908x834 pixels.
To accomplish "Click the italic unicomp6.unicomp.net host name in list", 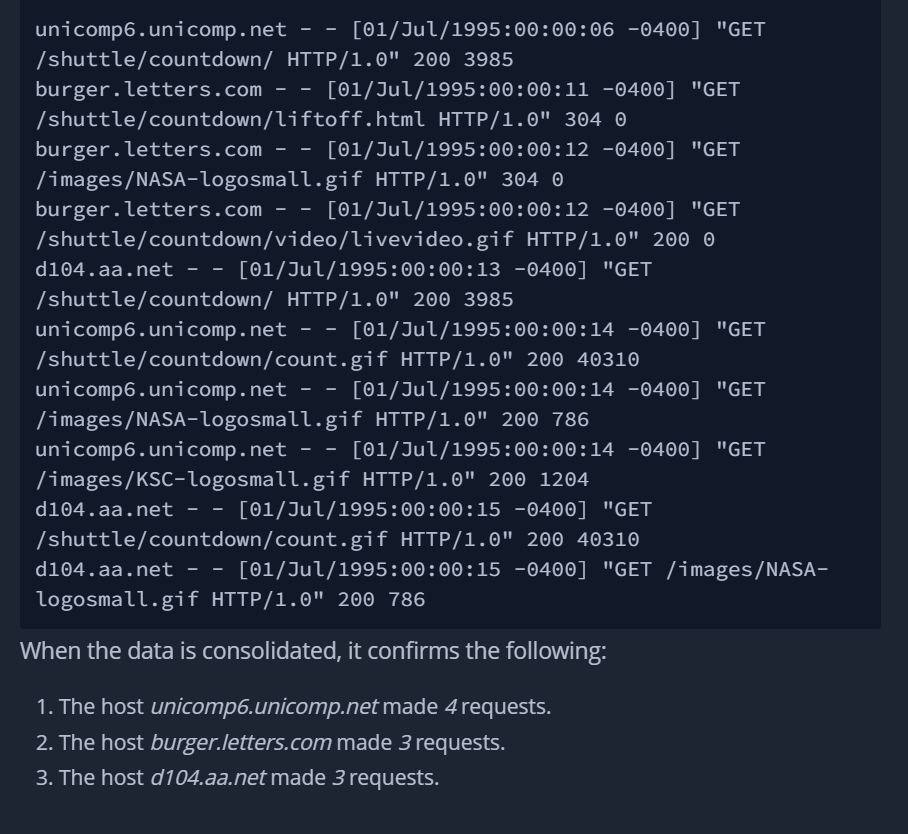I will (x=264, y=707).
